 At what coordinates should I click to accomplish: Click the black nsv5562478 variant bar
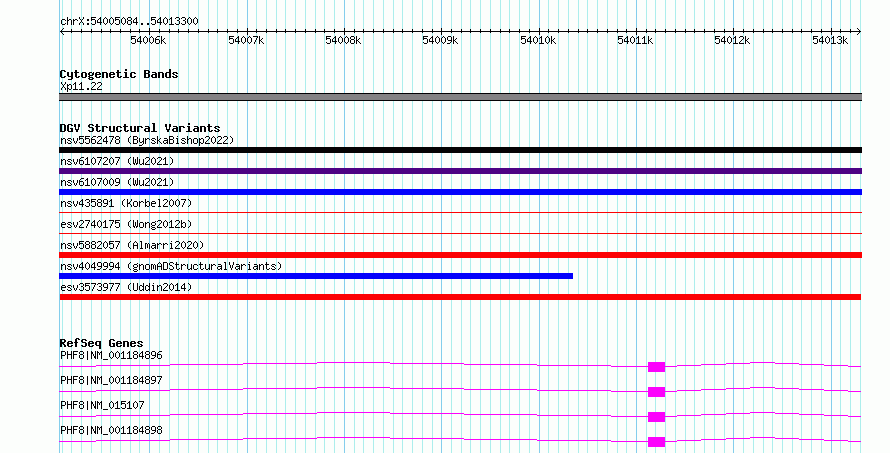[x=460, y=150]
